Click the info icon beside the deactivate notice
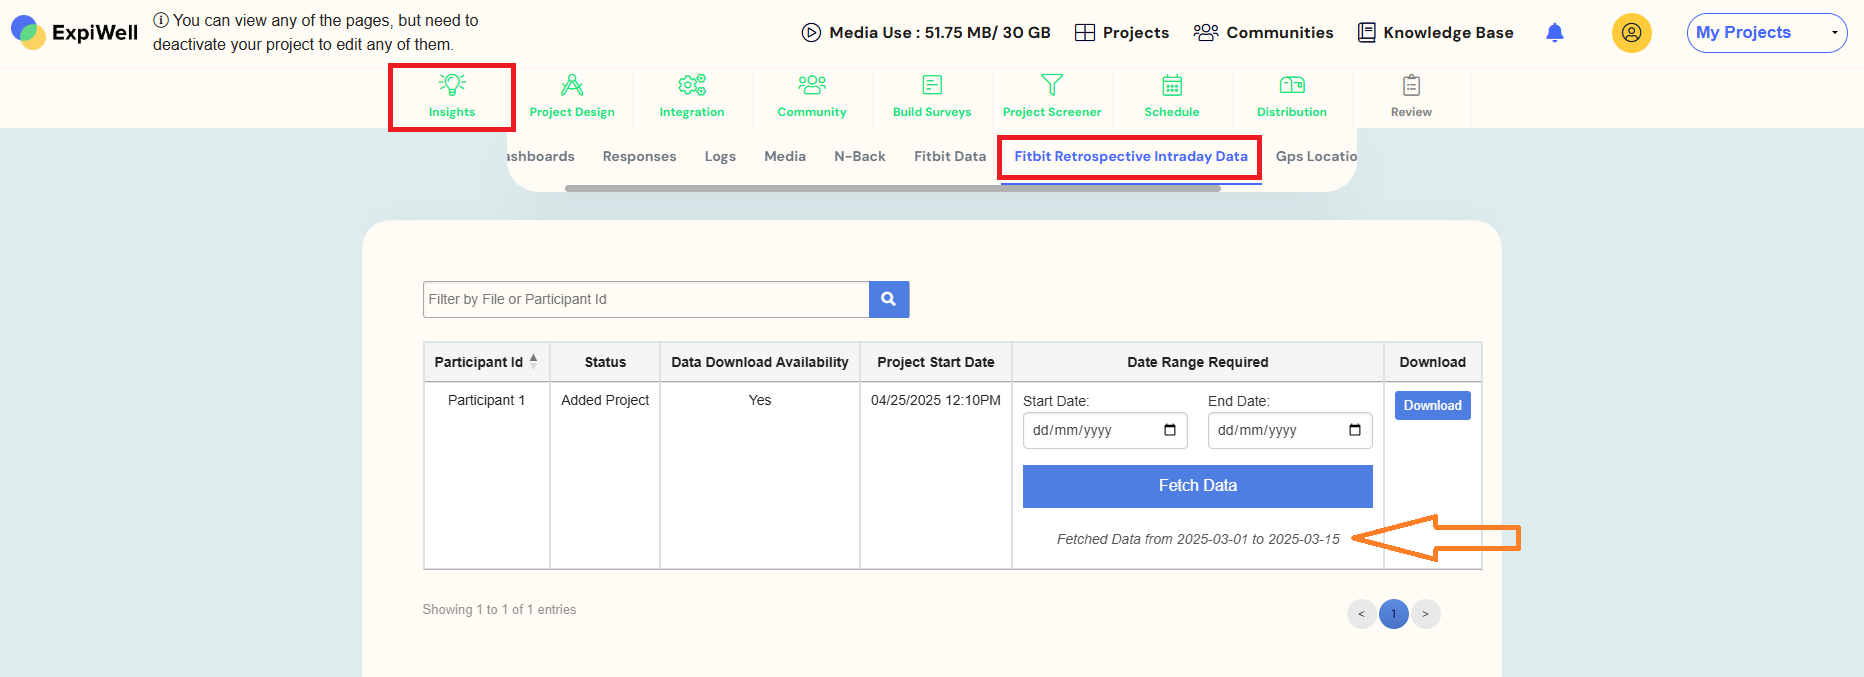This screenshot has width=1864, height=677. click(161, 20)
